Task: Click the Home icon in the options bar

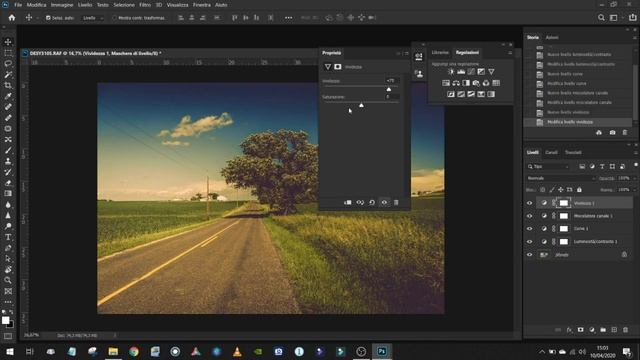Action: (12, 18)
